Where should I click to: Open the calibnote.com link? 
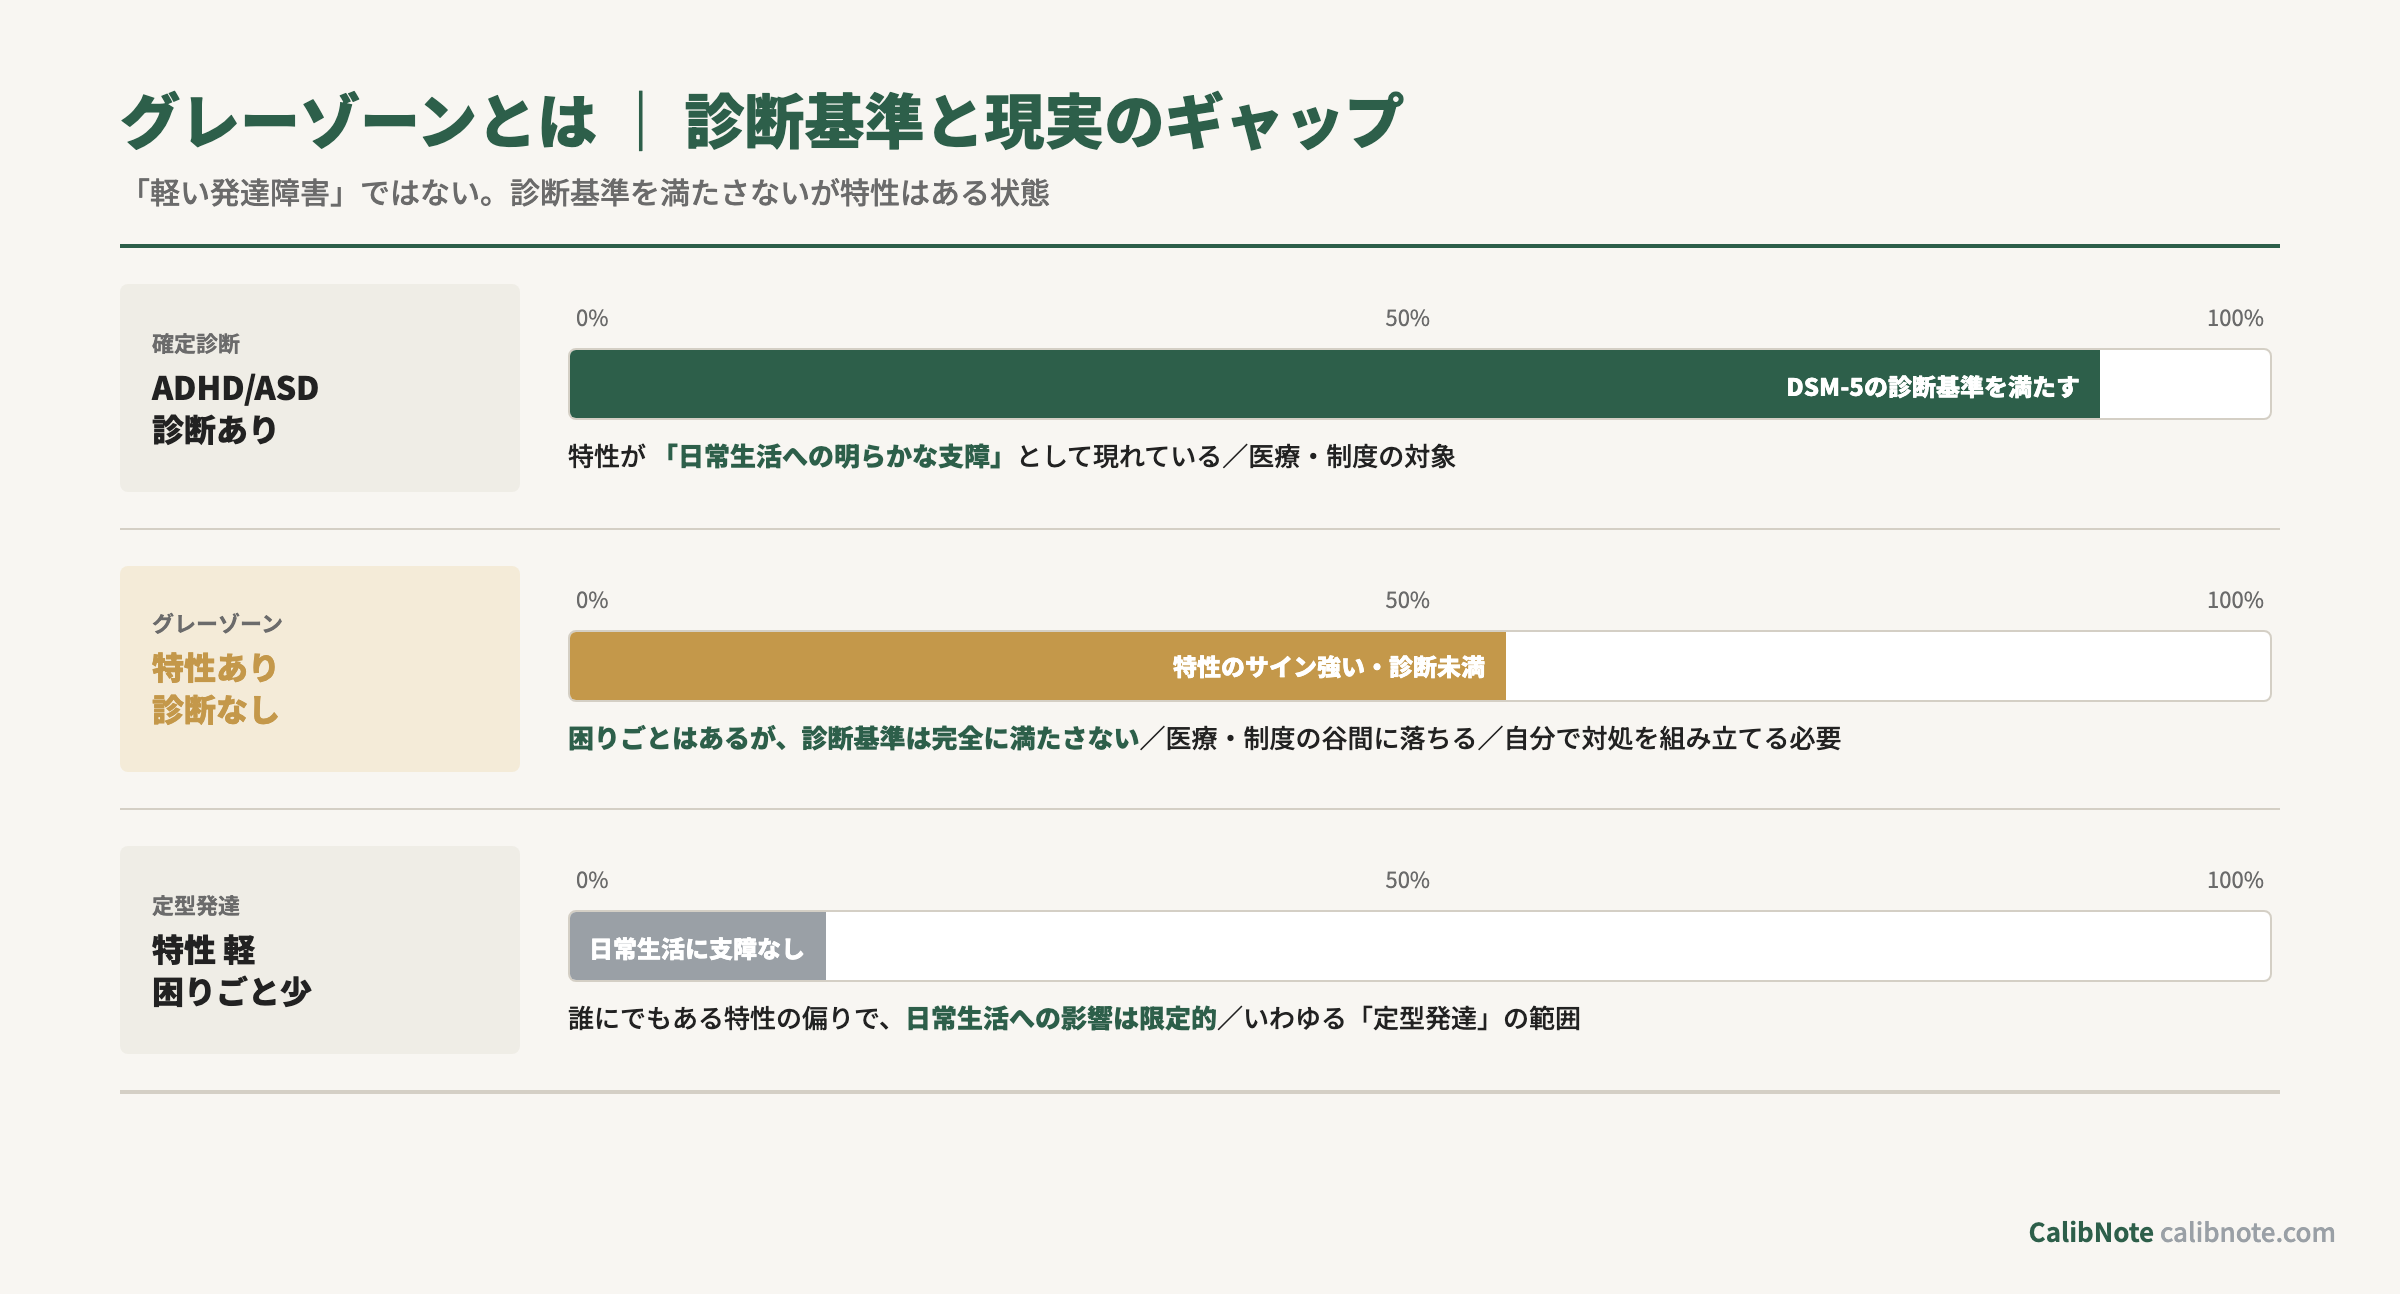(x=2247, y=1232)
